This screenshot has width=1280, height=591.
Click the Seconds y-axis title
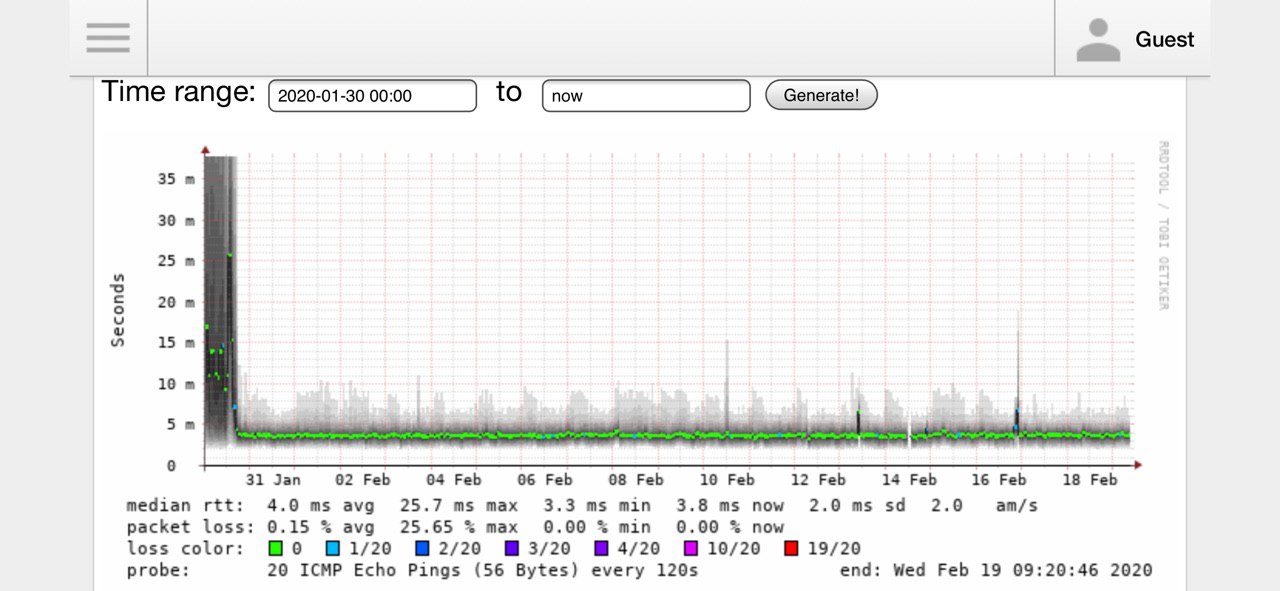click(118, 310)
